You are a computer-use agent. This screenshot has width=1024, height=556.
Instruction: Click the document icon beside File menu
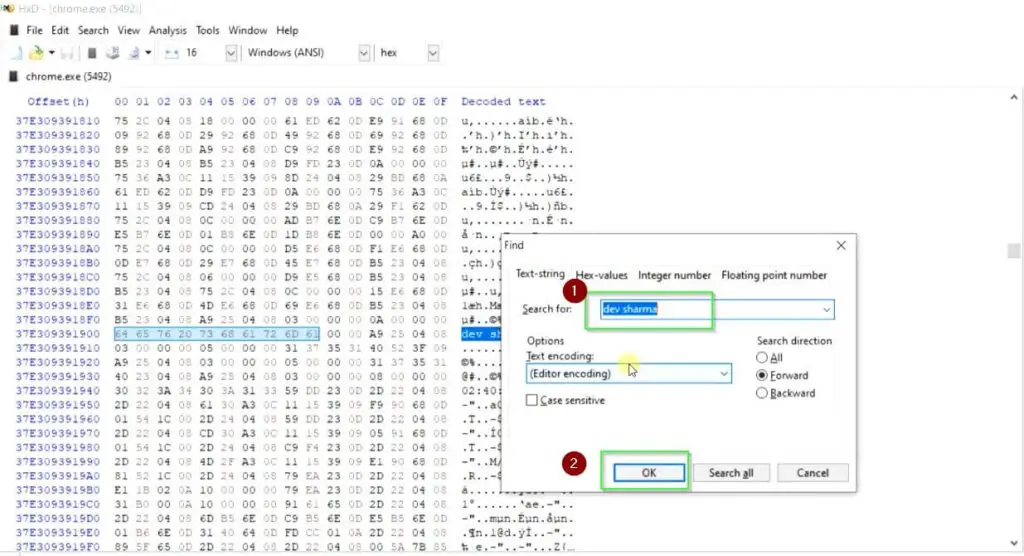click(14, 30)
